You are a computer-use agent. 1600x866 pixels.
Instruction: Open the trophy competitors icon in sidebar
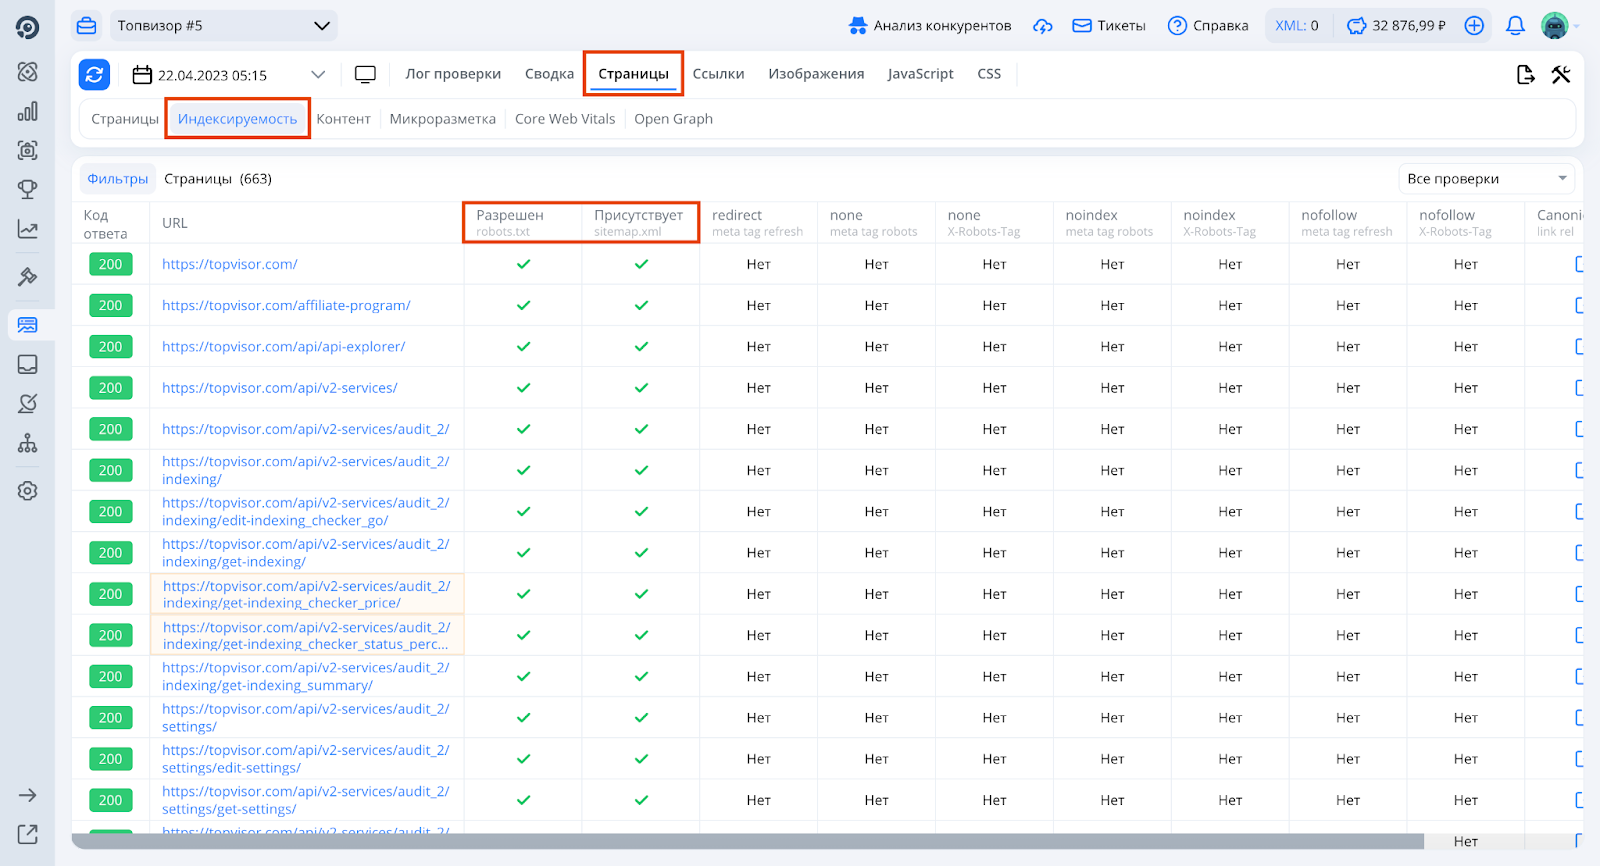28,189
